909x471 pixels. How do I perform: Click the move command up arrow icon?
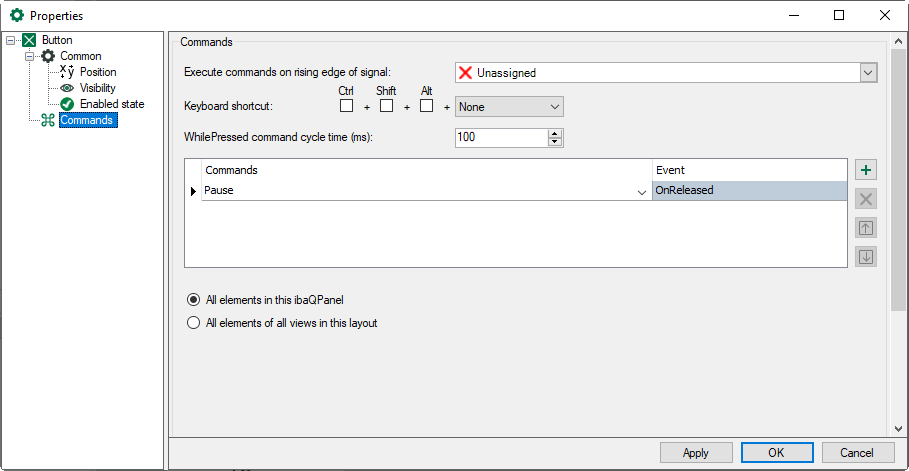[866, 228]
